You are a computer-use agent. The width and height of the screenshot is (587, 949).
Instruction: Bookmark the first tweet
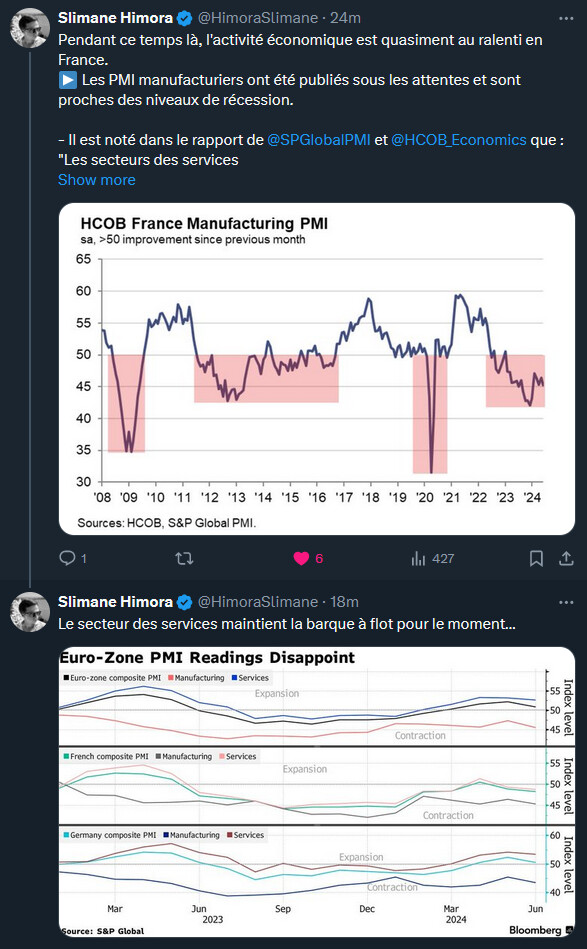536,558
